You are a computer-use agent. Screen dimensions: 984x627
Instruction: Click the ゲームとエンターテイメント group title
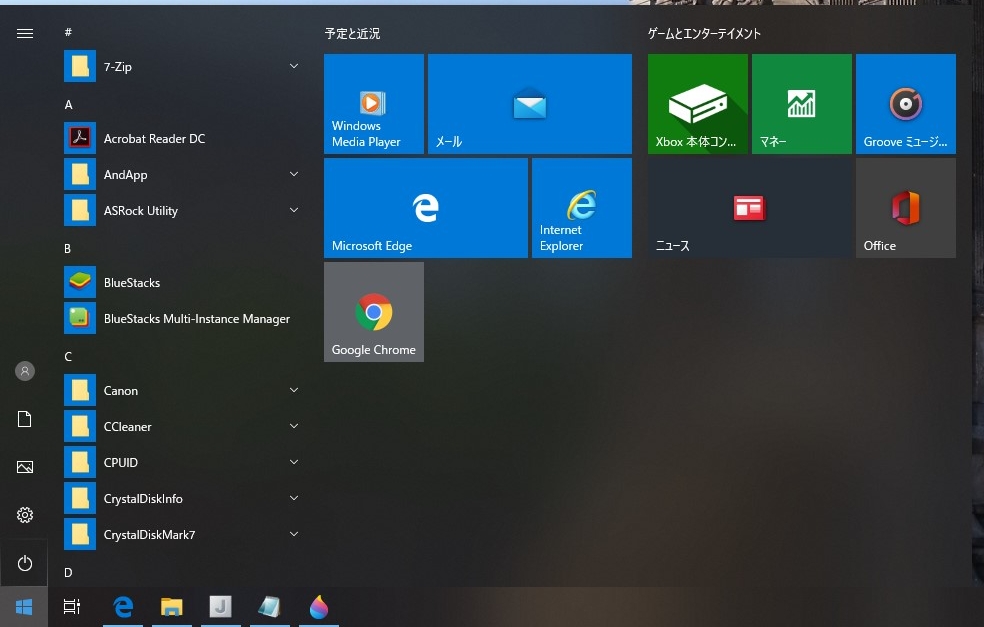704,33
